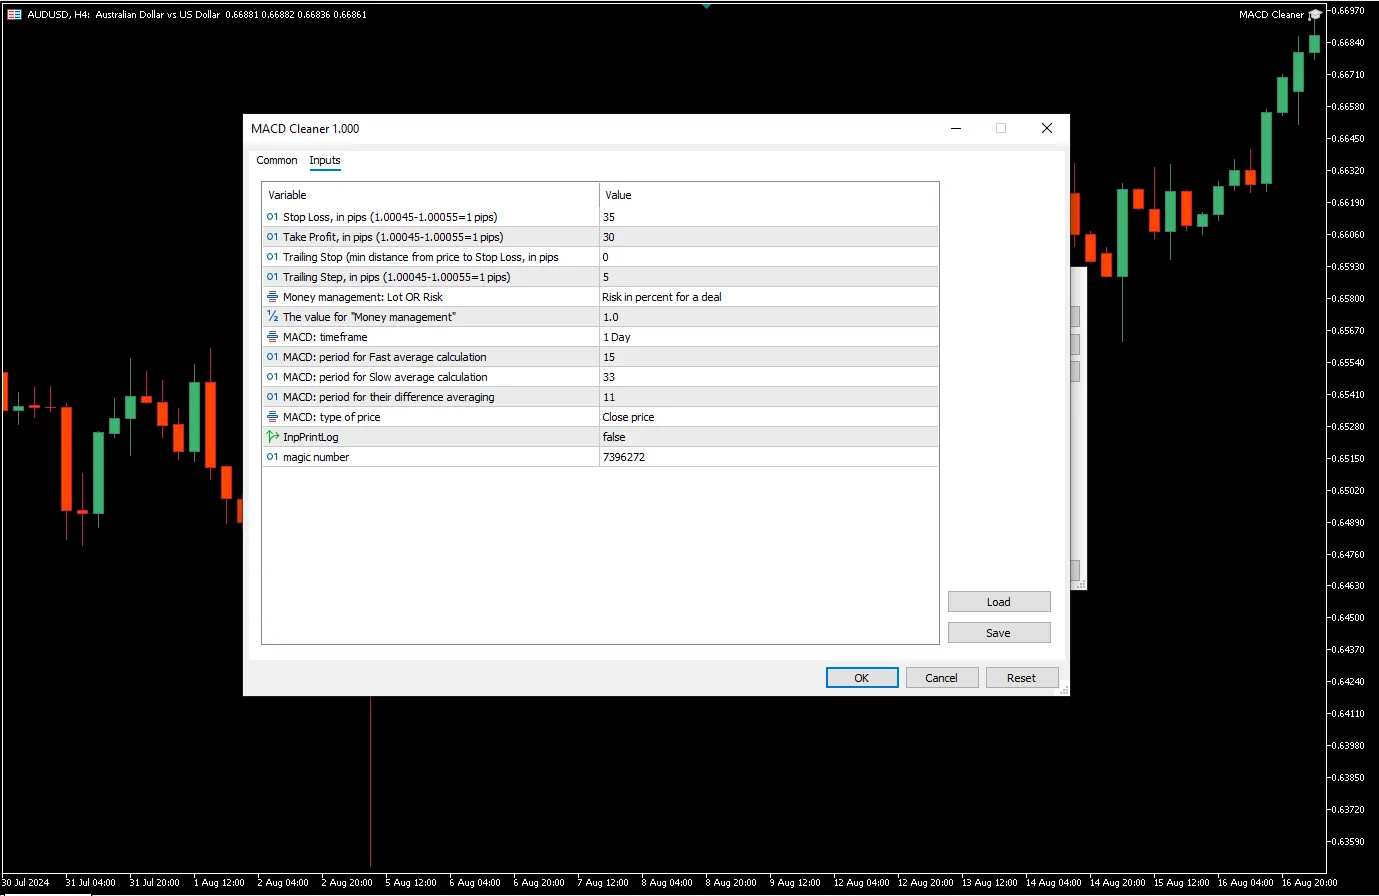The height and width of the screenshot is (896, 1379).
Task: Click the fraction icon beside Money management value
Action: [272, 317]
